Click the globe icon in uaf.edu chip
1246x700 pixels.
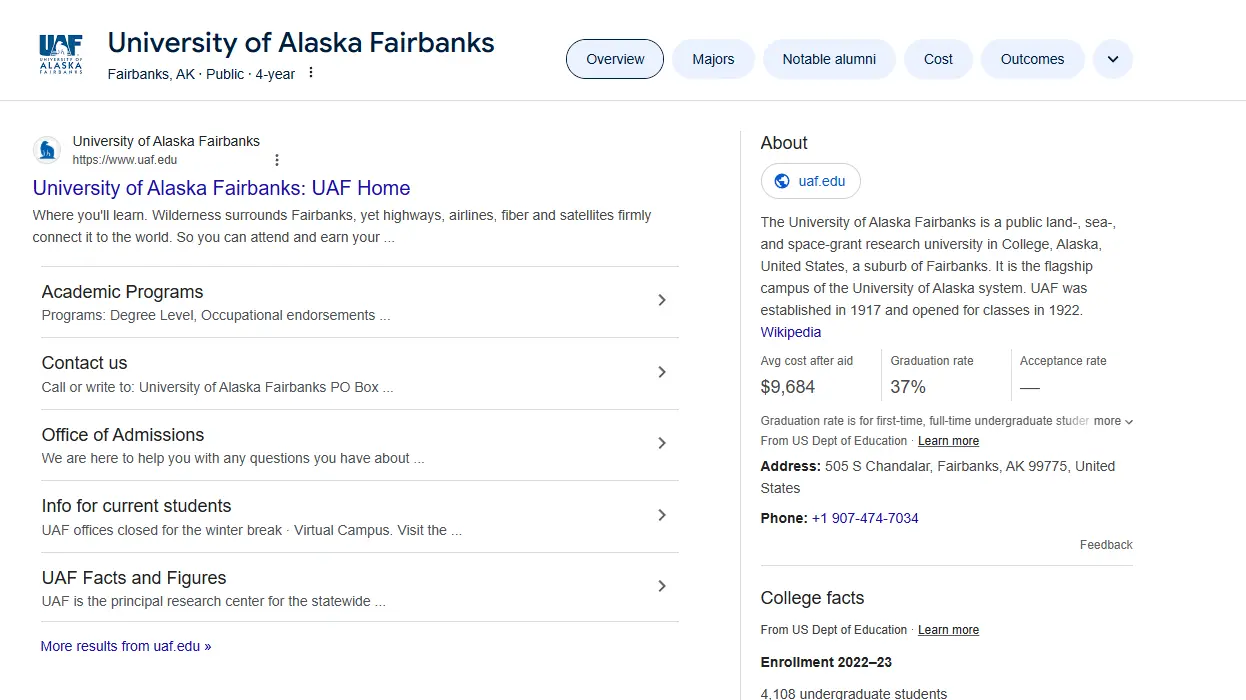point(782,181)
